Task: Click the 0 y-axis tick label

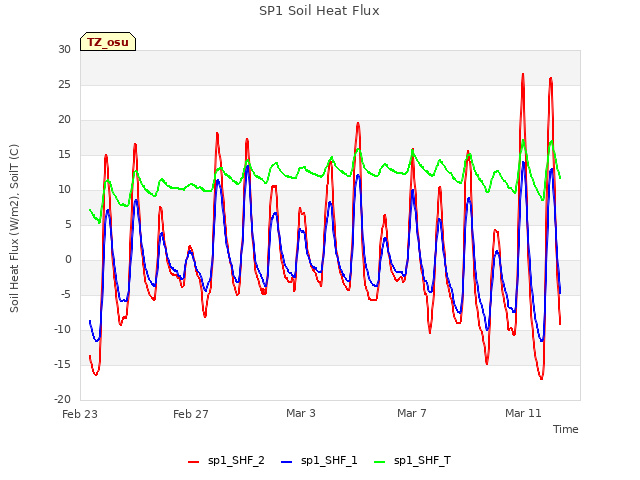Action: click(x=68, y=260)
